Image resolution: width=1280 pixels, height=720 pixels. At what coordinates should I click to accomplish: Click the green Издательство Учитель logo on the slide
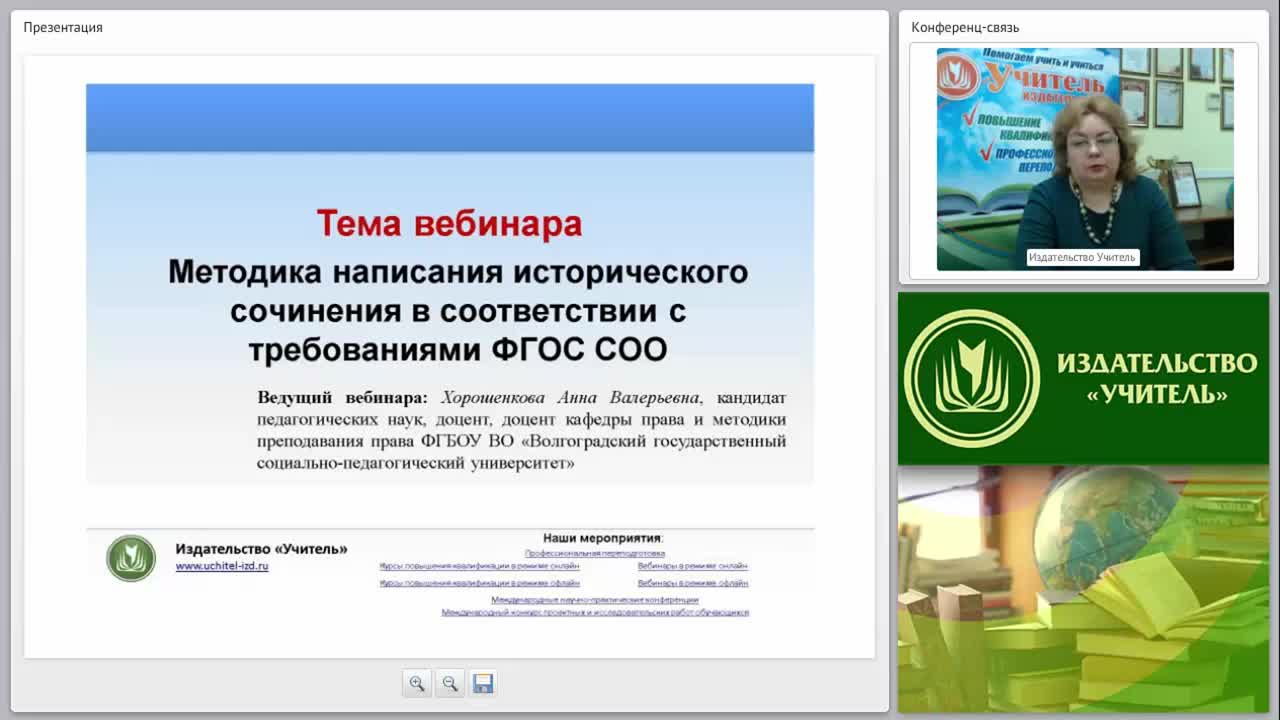point(131,558)
